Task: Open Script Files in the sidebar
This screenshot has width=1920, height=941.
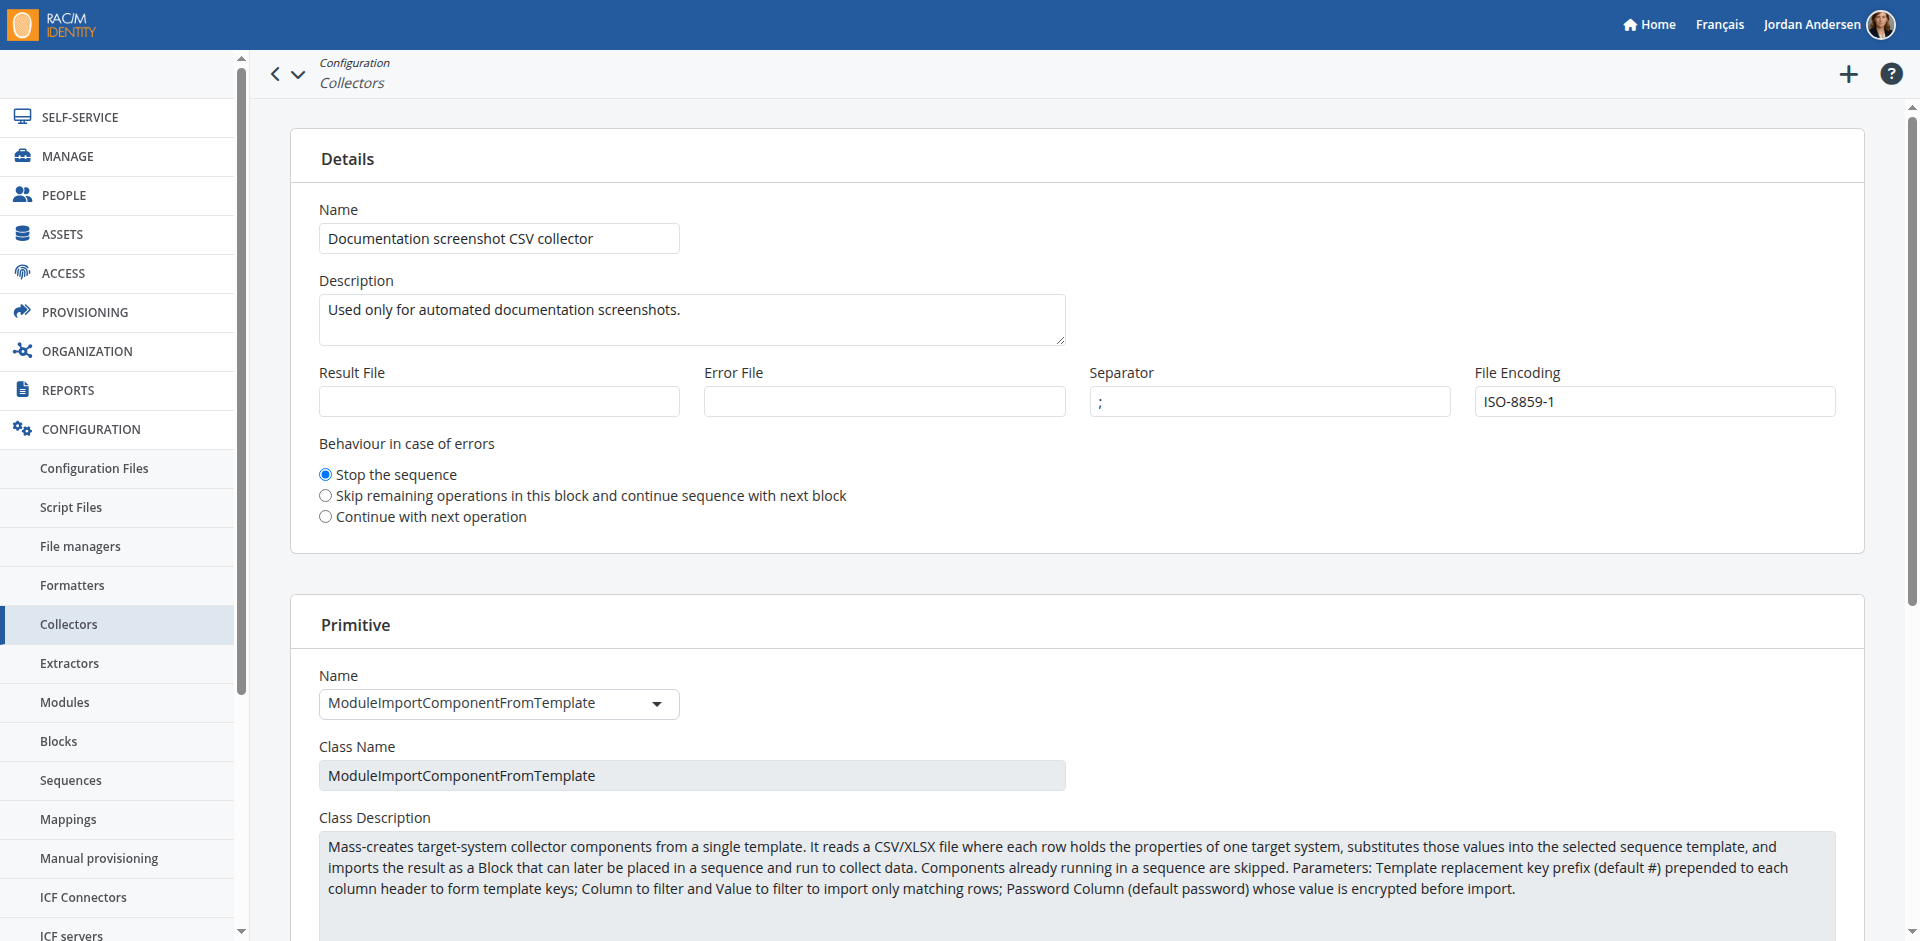Action: click(117, 508)
